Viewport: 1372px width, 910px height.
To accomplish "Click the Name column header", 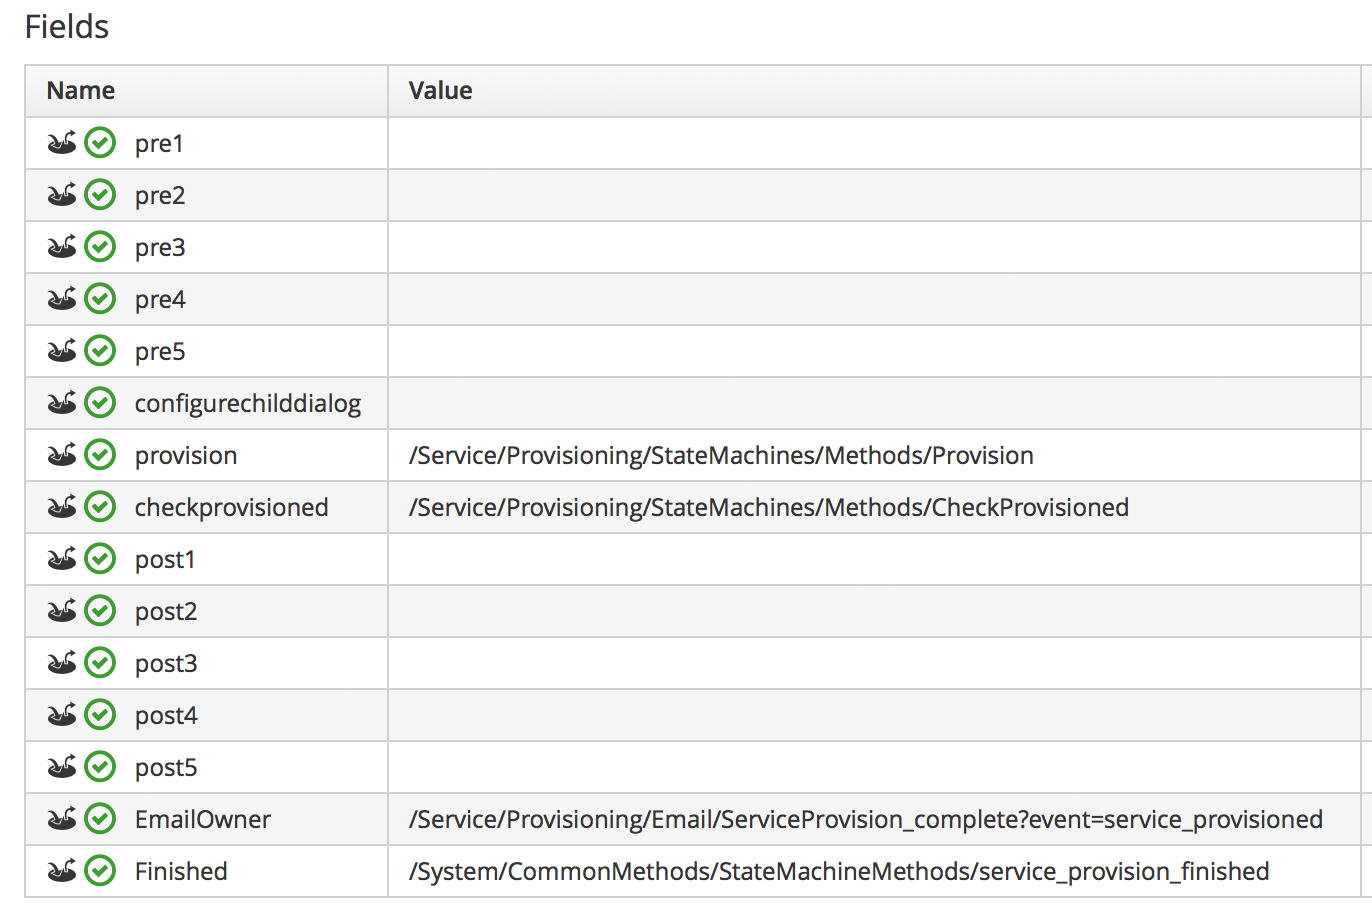I will tap(81, 91).
